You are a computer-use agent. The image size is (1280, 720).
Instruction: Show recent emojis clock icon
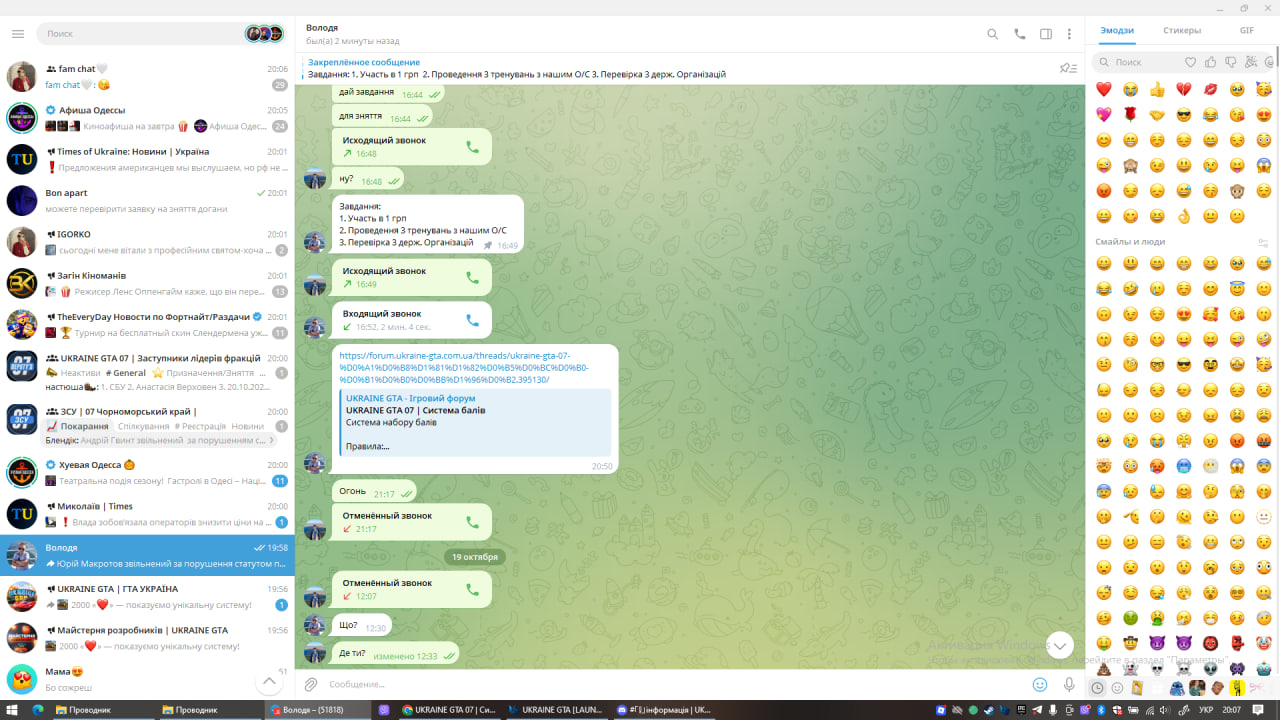point(1097,688)
